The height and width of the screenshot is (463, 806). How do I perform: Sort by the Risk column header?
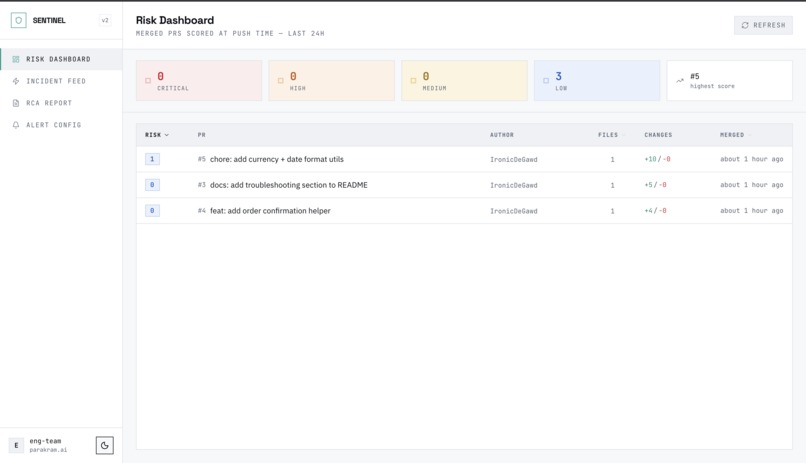[x=157, y=135]
